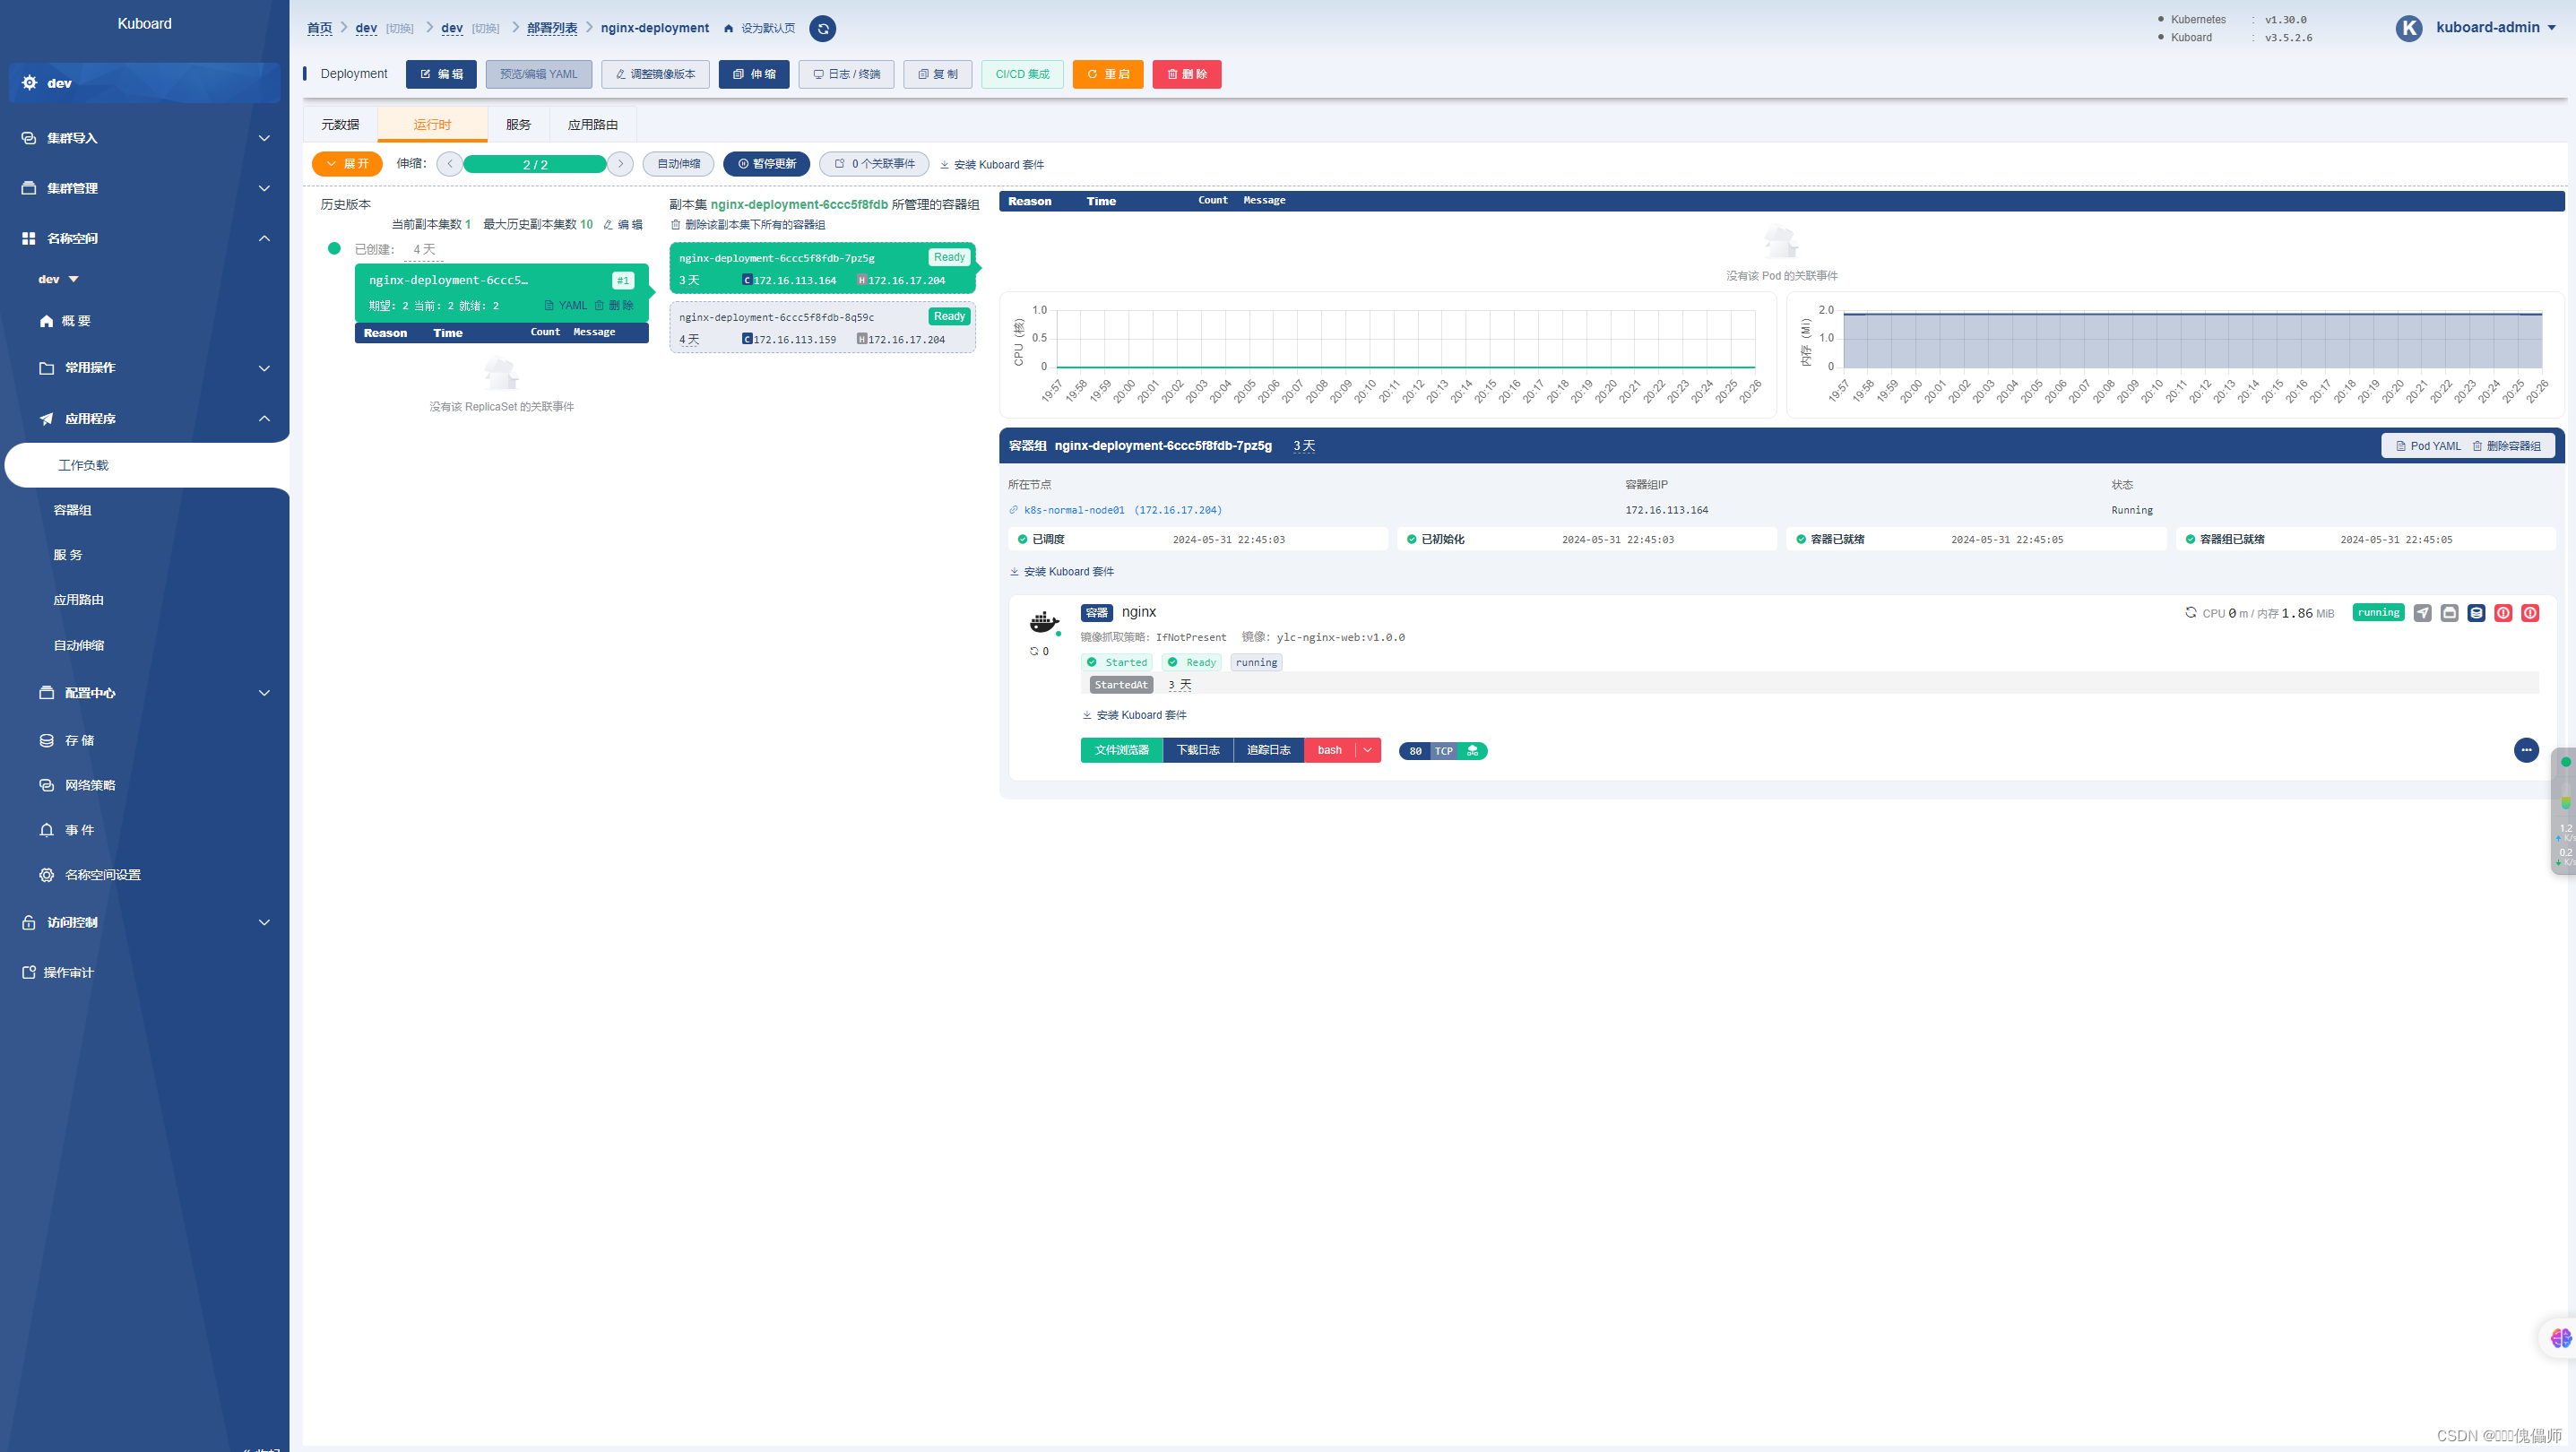Click the floating more-options circle button
Screen dimensions: 2576x1452
2526,749
